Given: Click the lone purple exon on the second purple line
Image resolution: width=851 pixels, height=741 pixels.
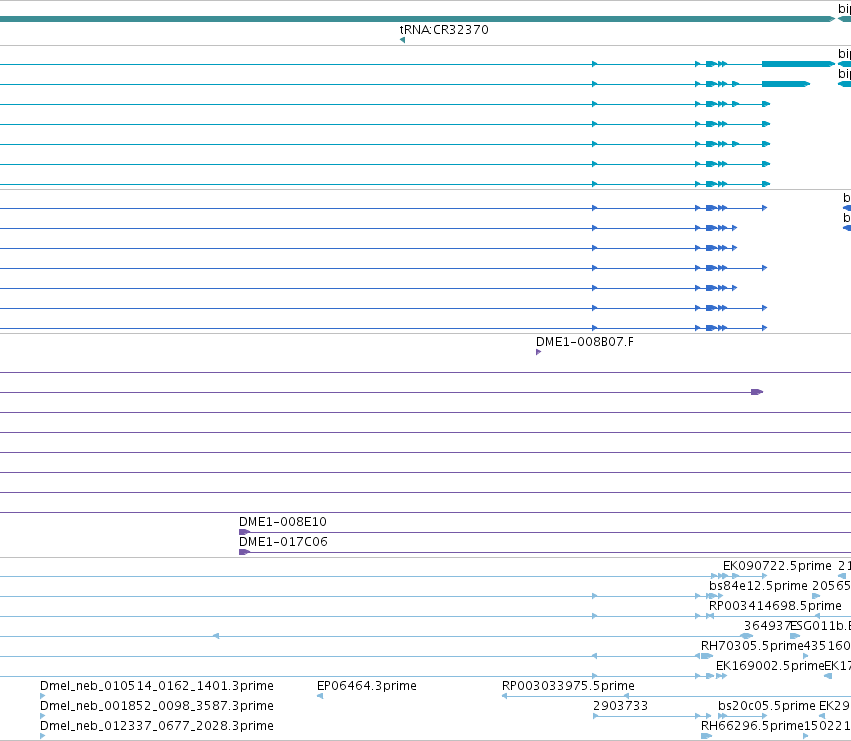Looking at the screenshot, I should 757,392.
